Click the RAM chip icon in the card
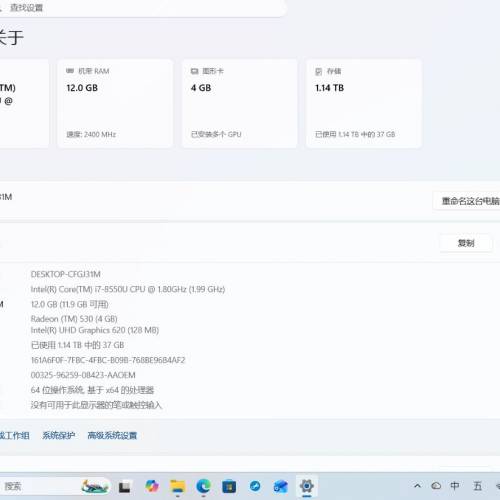Screen dimensions: 500x500 pyautogui.click(x=70, y=71)
